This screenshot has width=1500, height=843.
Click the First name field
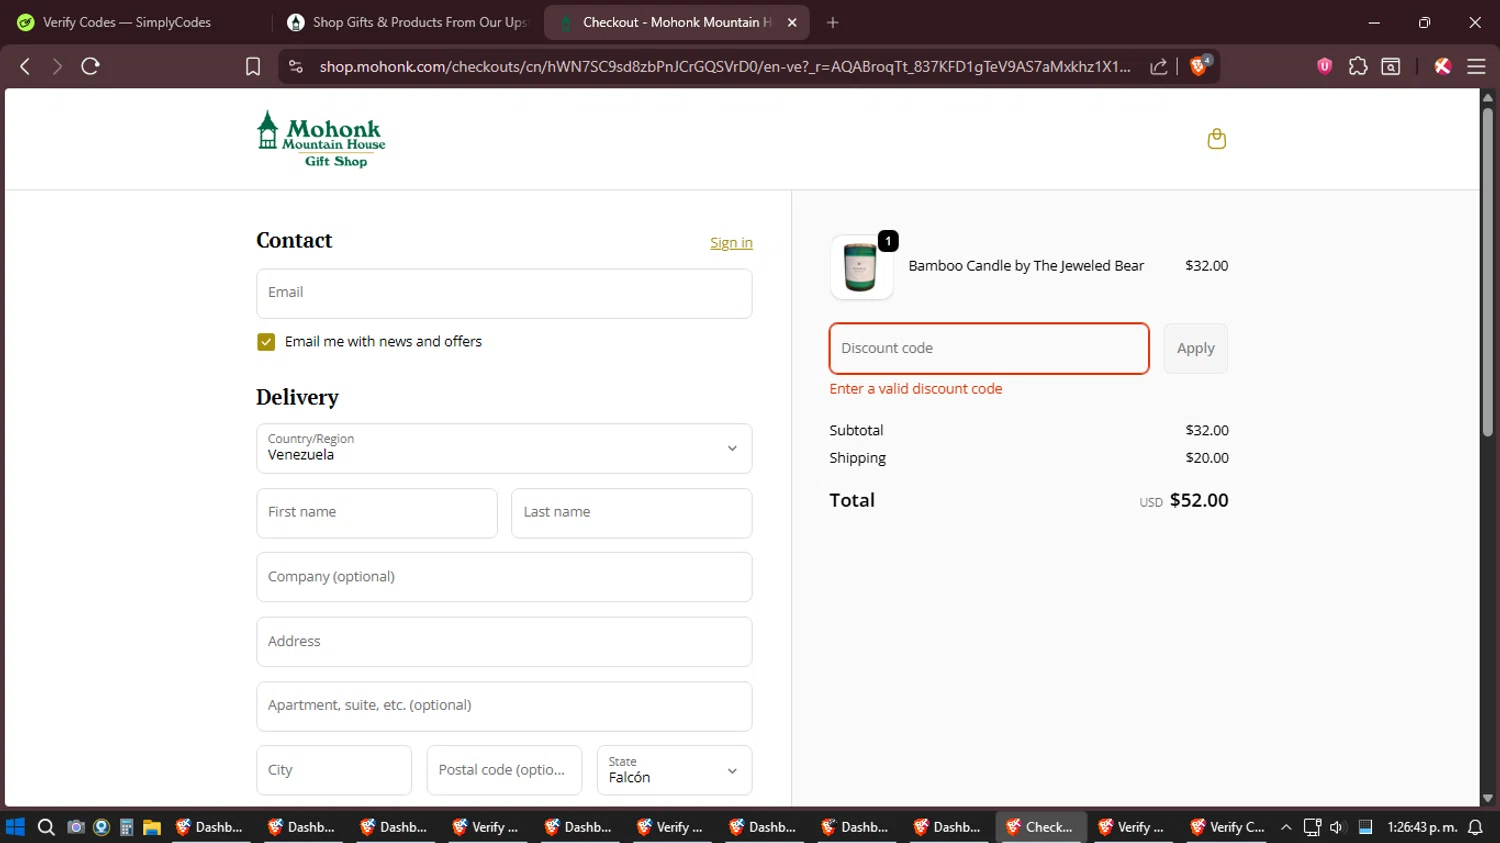pyautogui.click(x=377, y=513)
